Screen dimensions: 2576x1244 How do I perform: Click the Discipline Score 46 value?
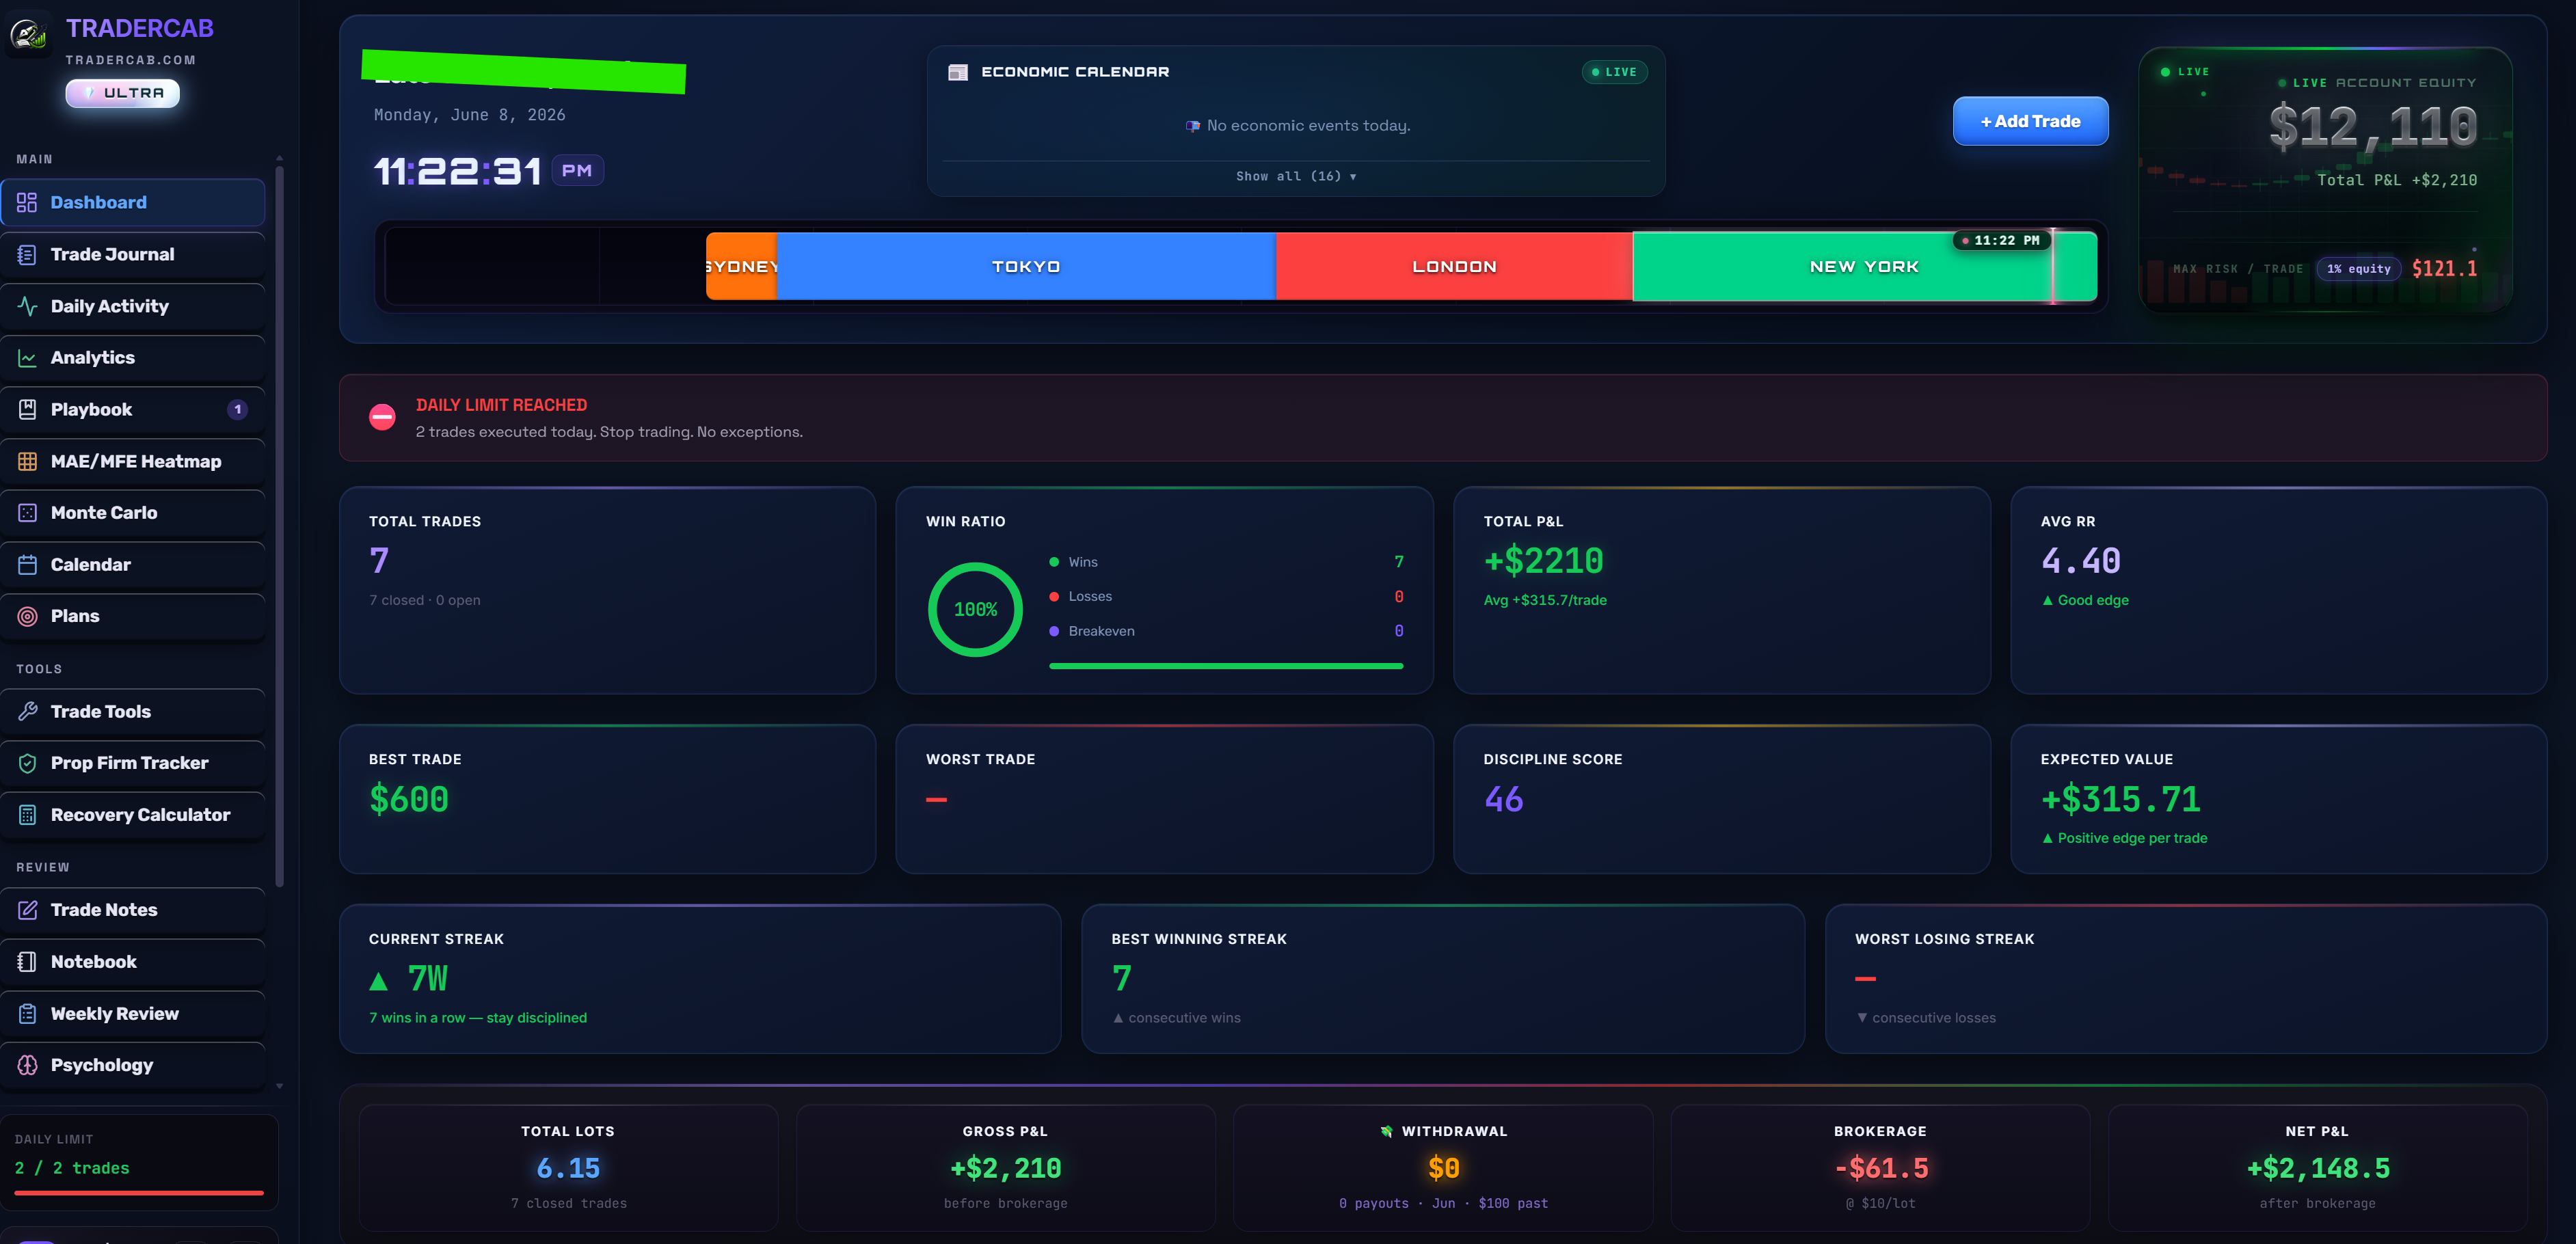click(1503, 799)
